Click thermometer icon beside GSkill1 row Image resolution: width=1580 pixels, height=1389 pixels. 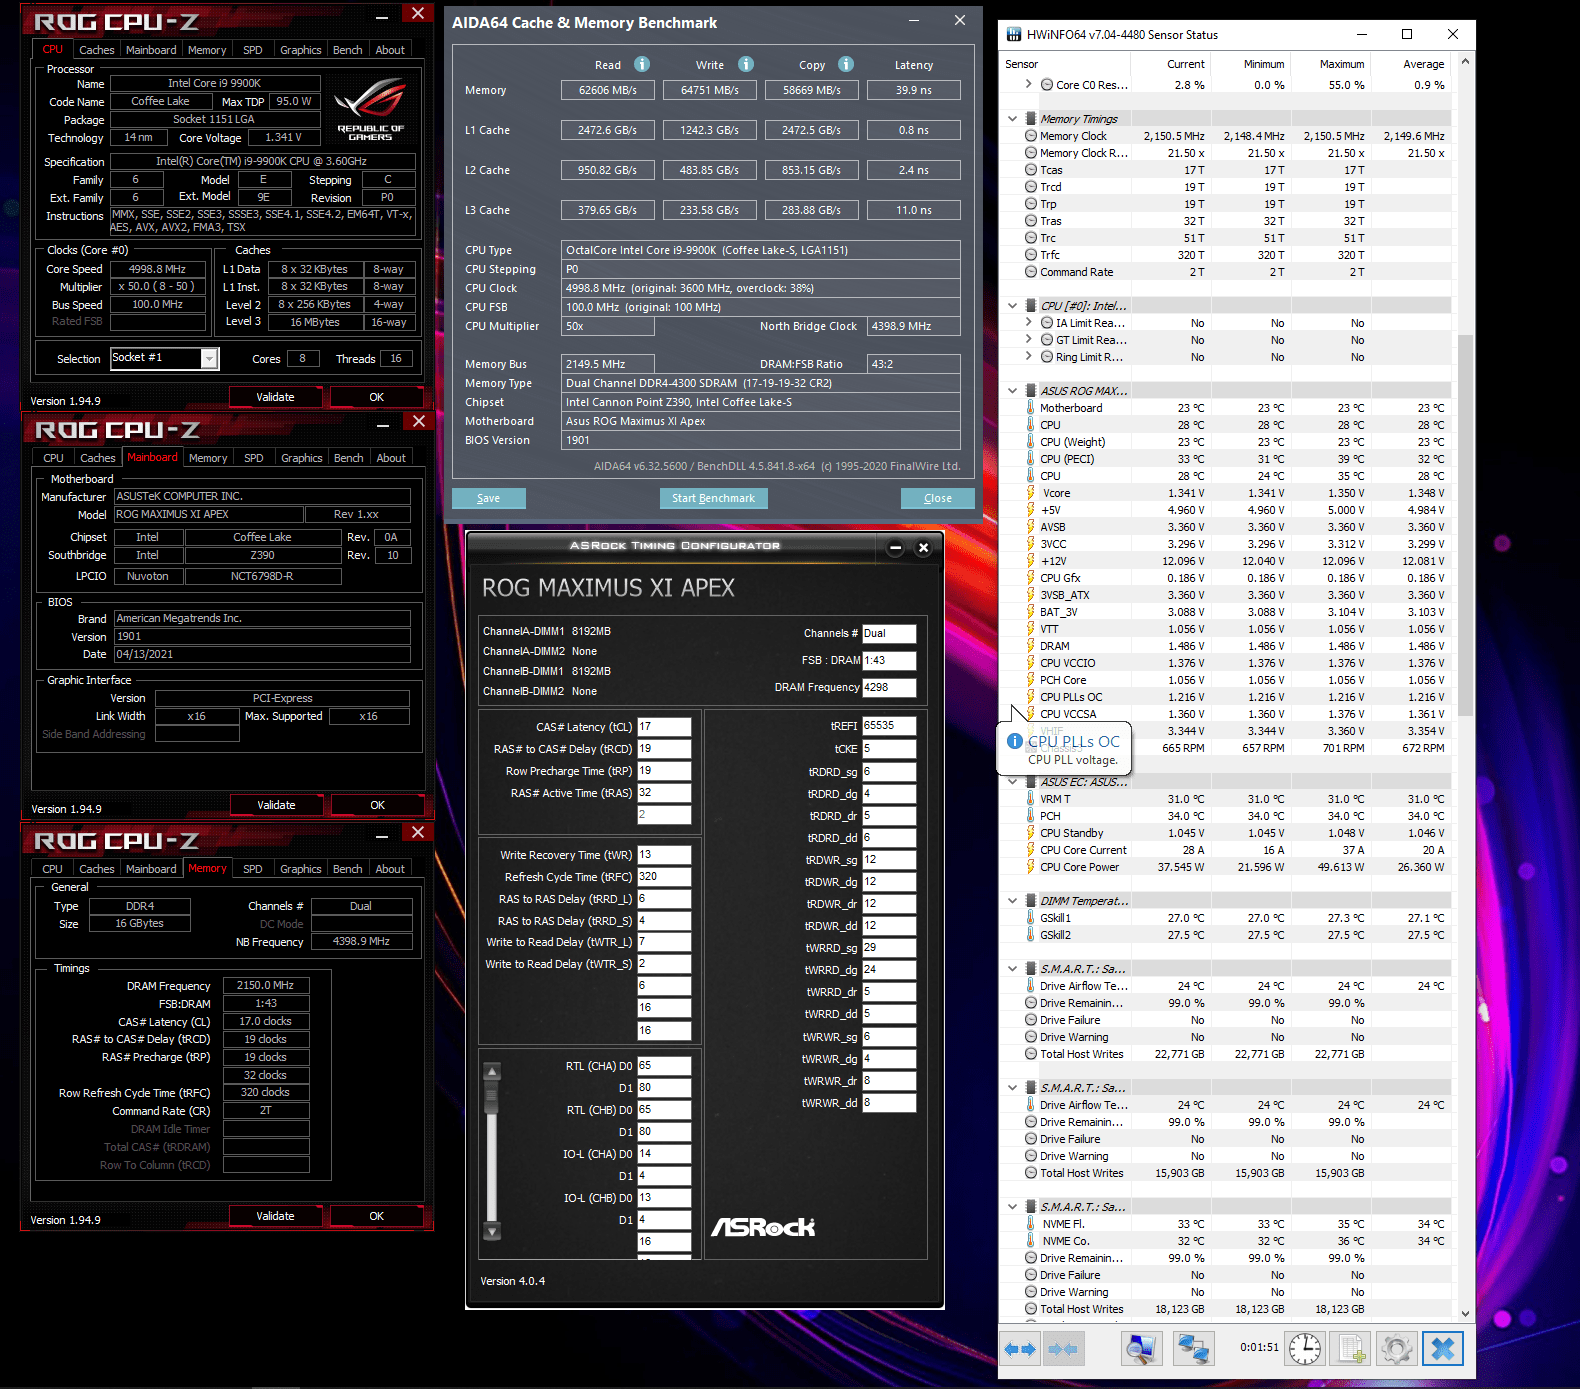1030,918
